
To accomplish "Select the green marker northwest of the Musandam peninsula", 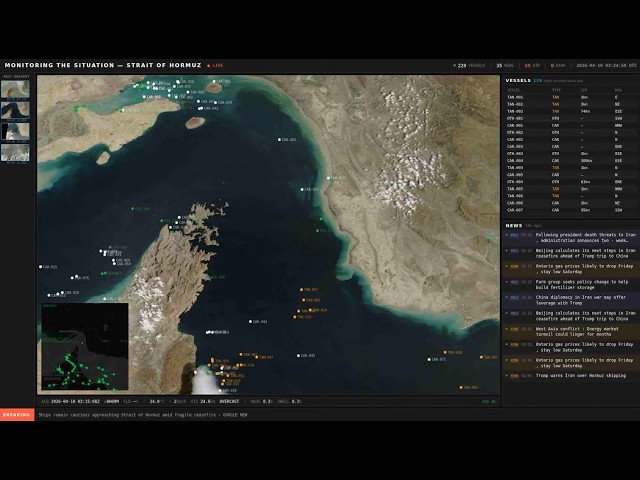I will coord(132,209).
